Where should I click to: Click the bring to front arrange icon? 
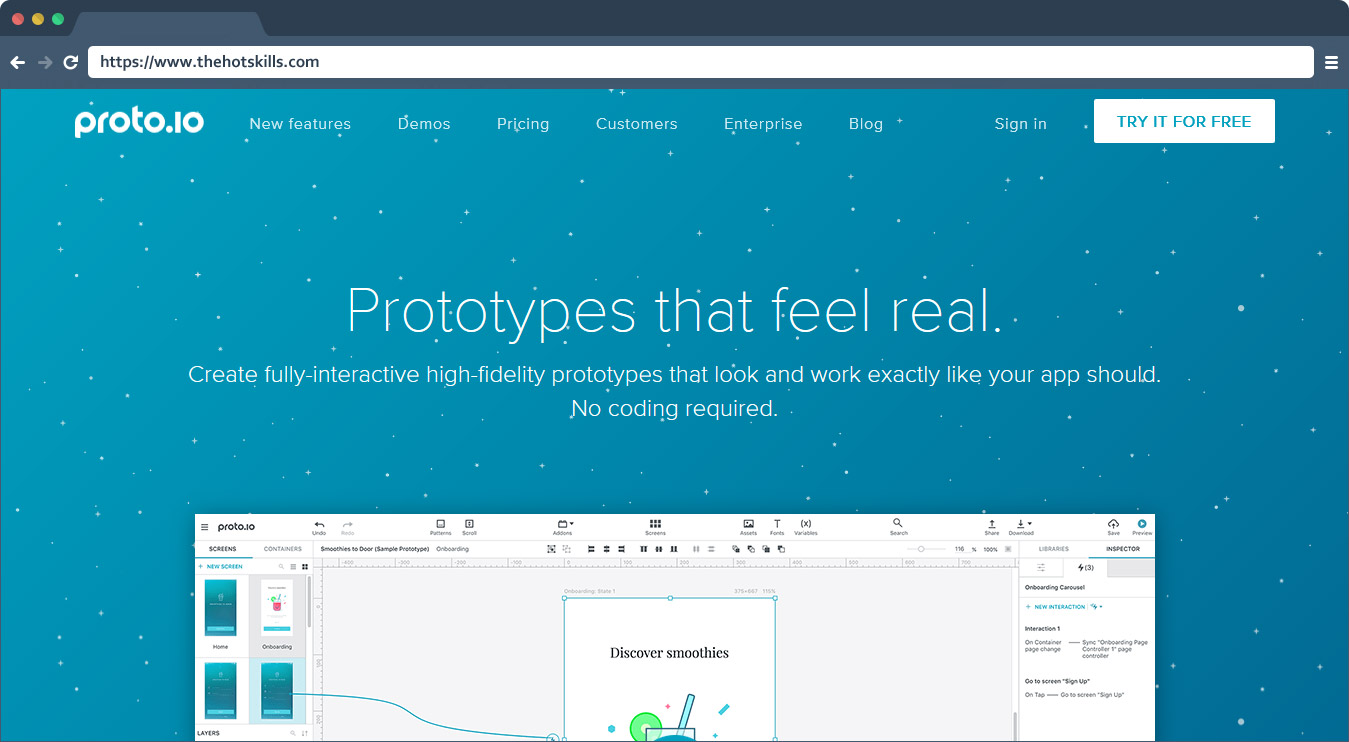[x=736, y=549]
